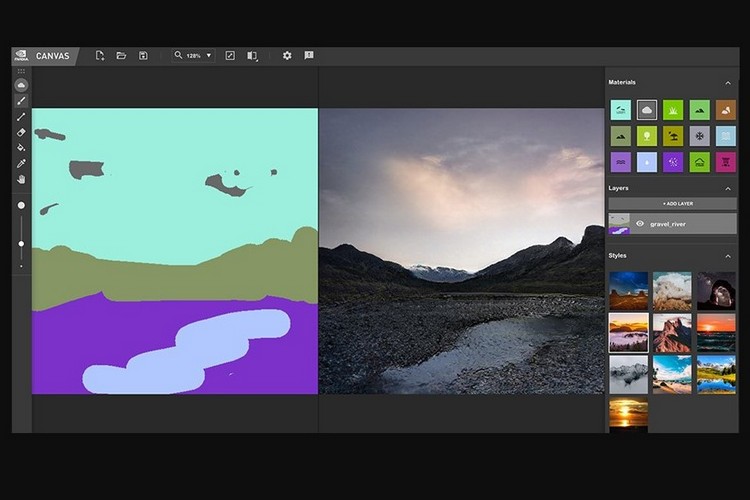Pick the cyan sky material

pyautogui.click(x=620, y=110)
